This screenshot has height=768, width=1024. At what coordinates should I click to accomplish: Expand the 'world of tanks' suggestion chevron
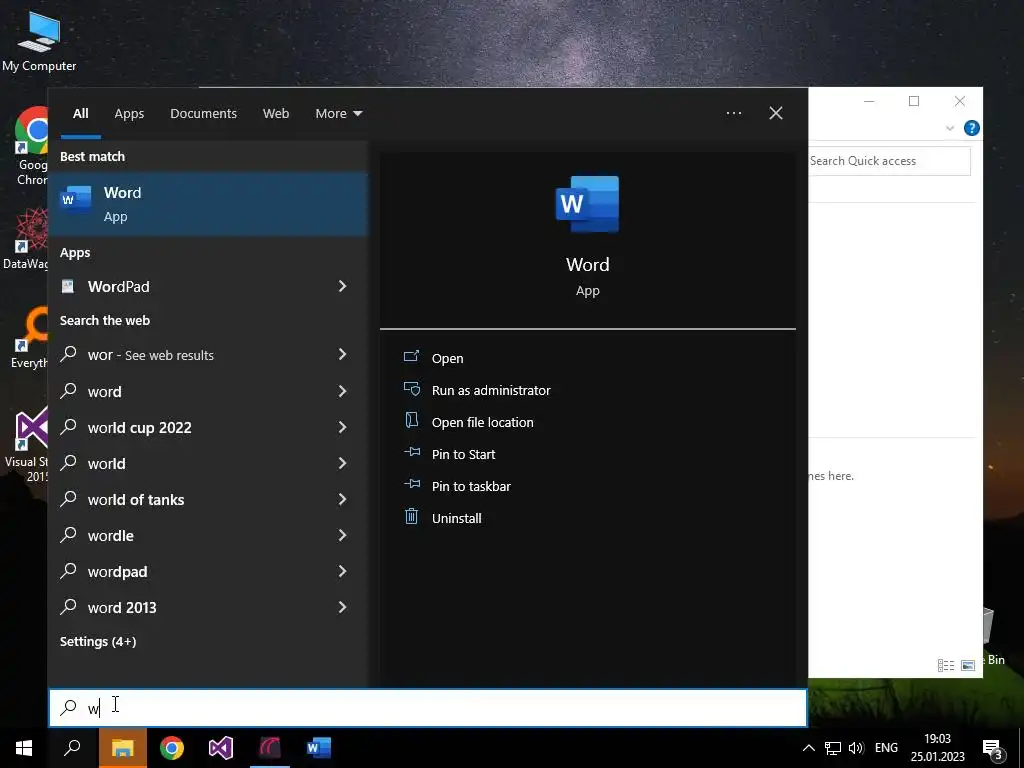[342, 499]
